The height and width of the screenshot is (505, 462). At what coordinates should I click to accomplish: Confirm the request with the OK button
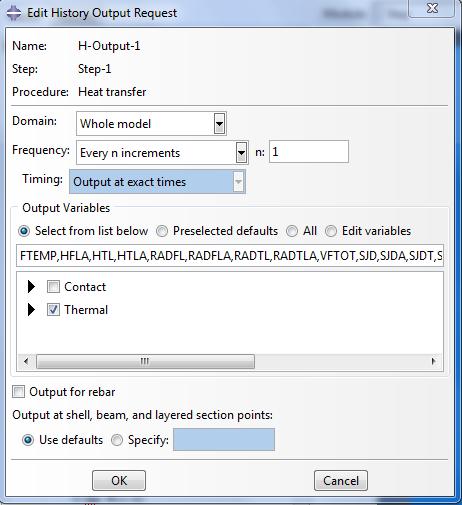[119, 481]
